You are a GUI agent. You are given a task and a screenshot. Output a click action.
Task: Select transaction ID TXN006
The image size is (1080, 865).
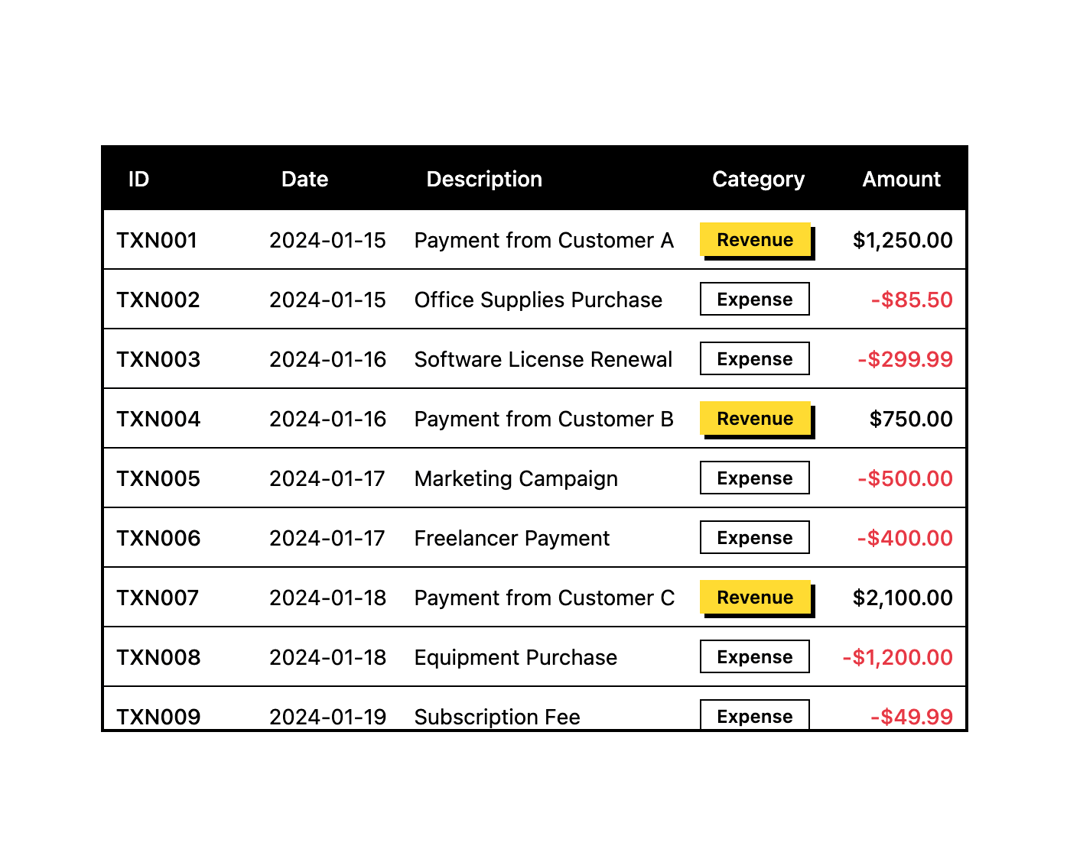tap(158, 538)
